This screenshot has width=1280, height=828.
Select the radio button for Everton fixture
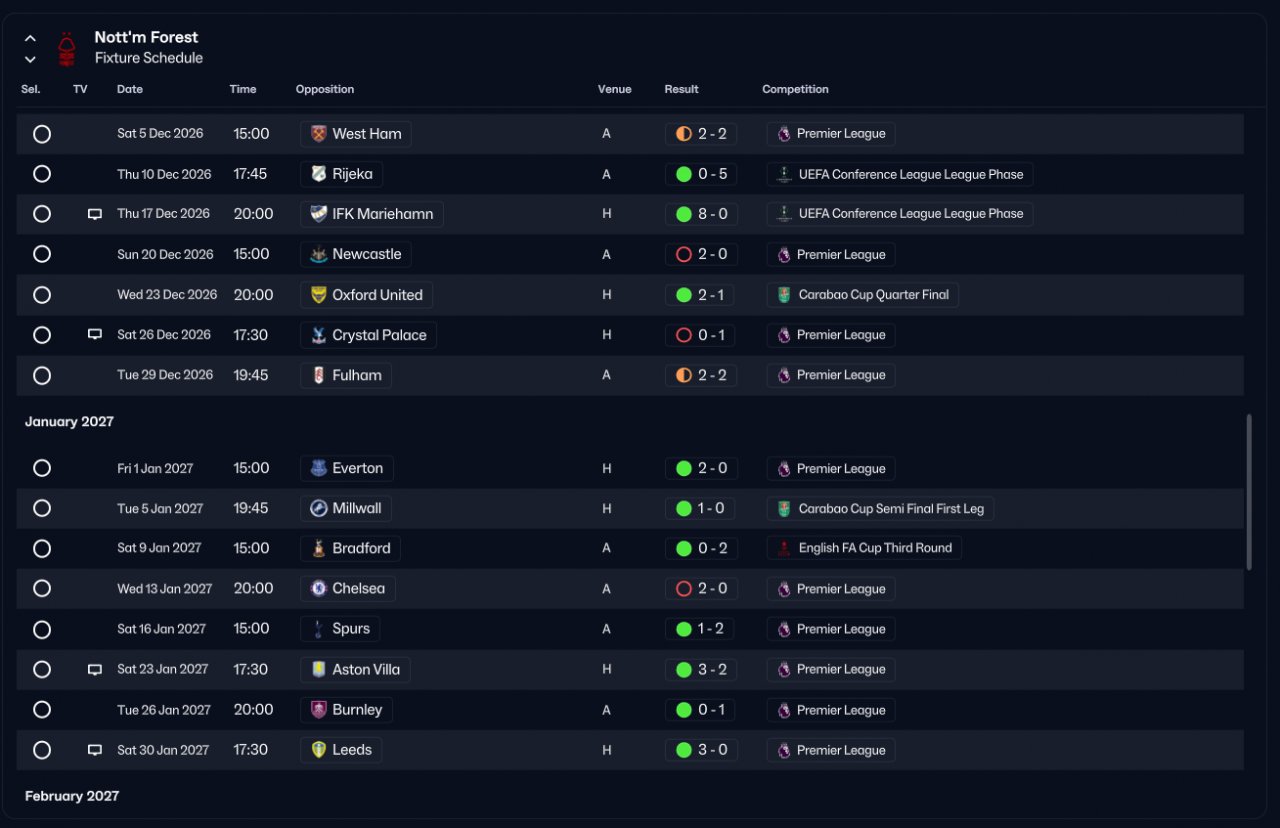(x=42, y=468)
